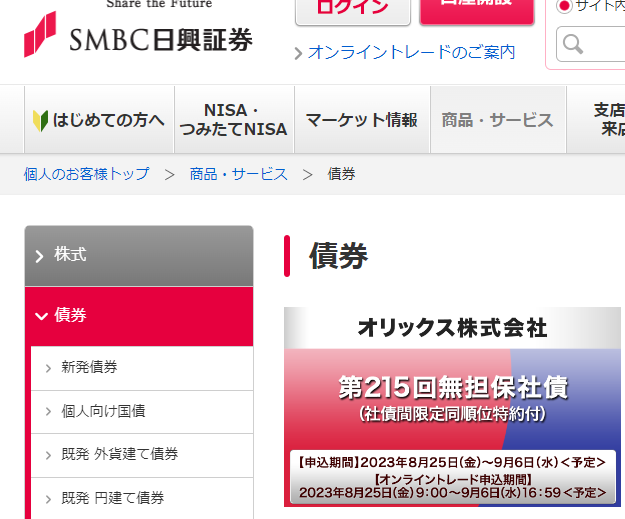
Task: Open 既発 外貨建て債券 in the sidebar
Action: [142, 455]
